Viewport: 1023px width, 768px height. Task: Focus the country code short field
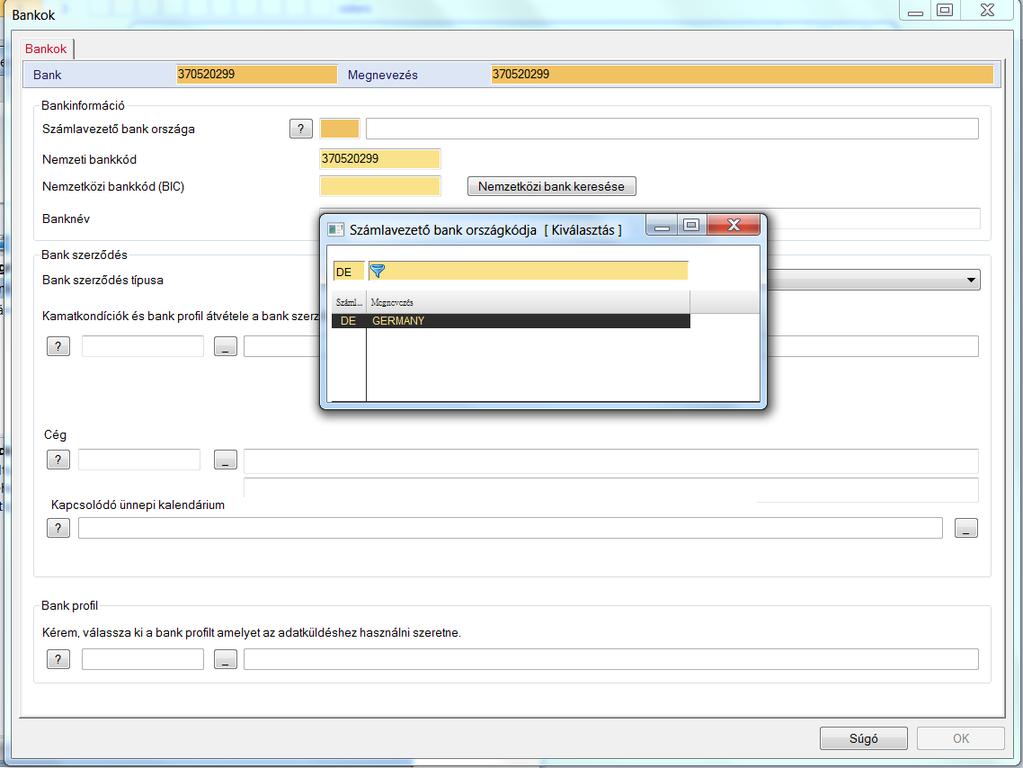tap(339, 129)
